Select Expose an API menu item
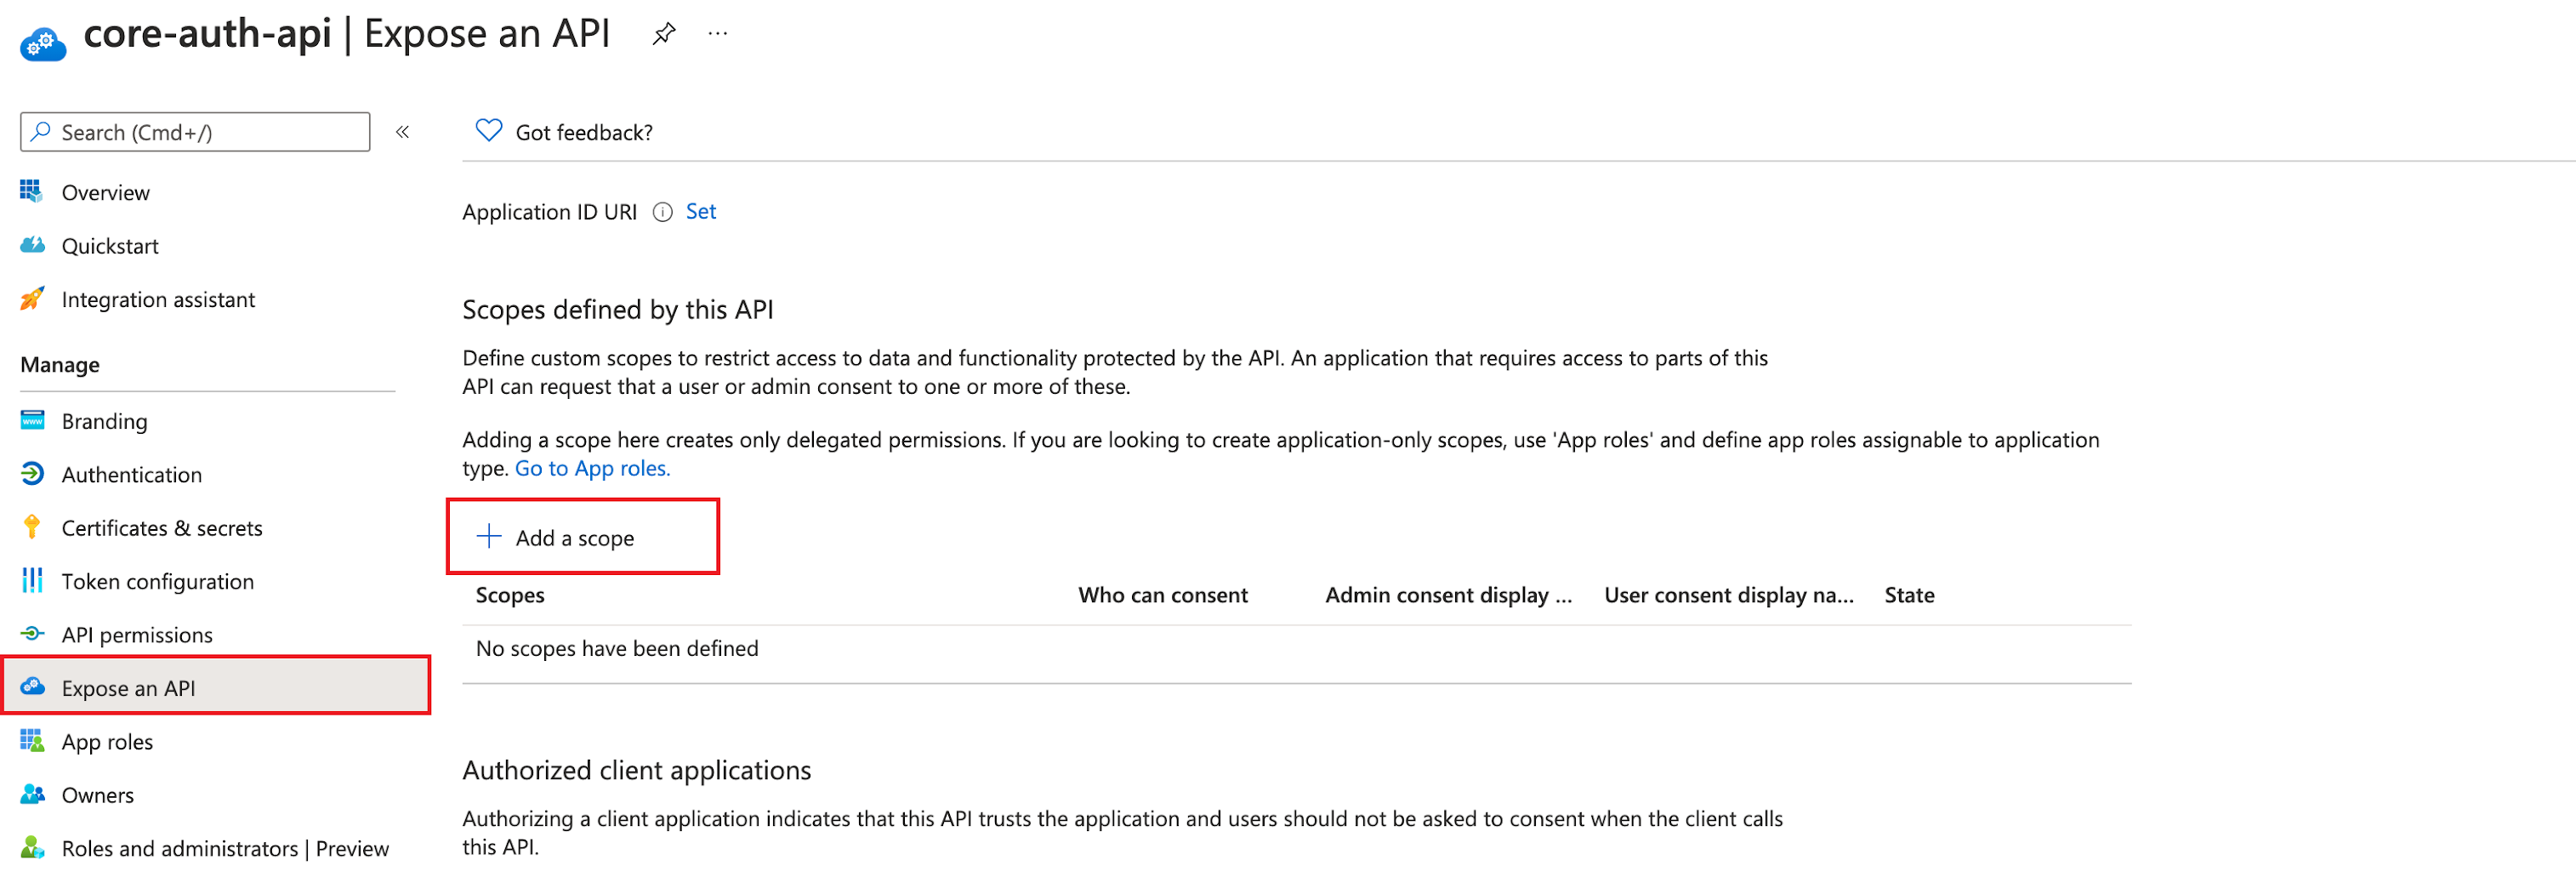2576x883 pixels. (x=128, y=688)
